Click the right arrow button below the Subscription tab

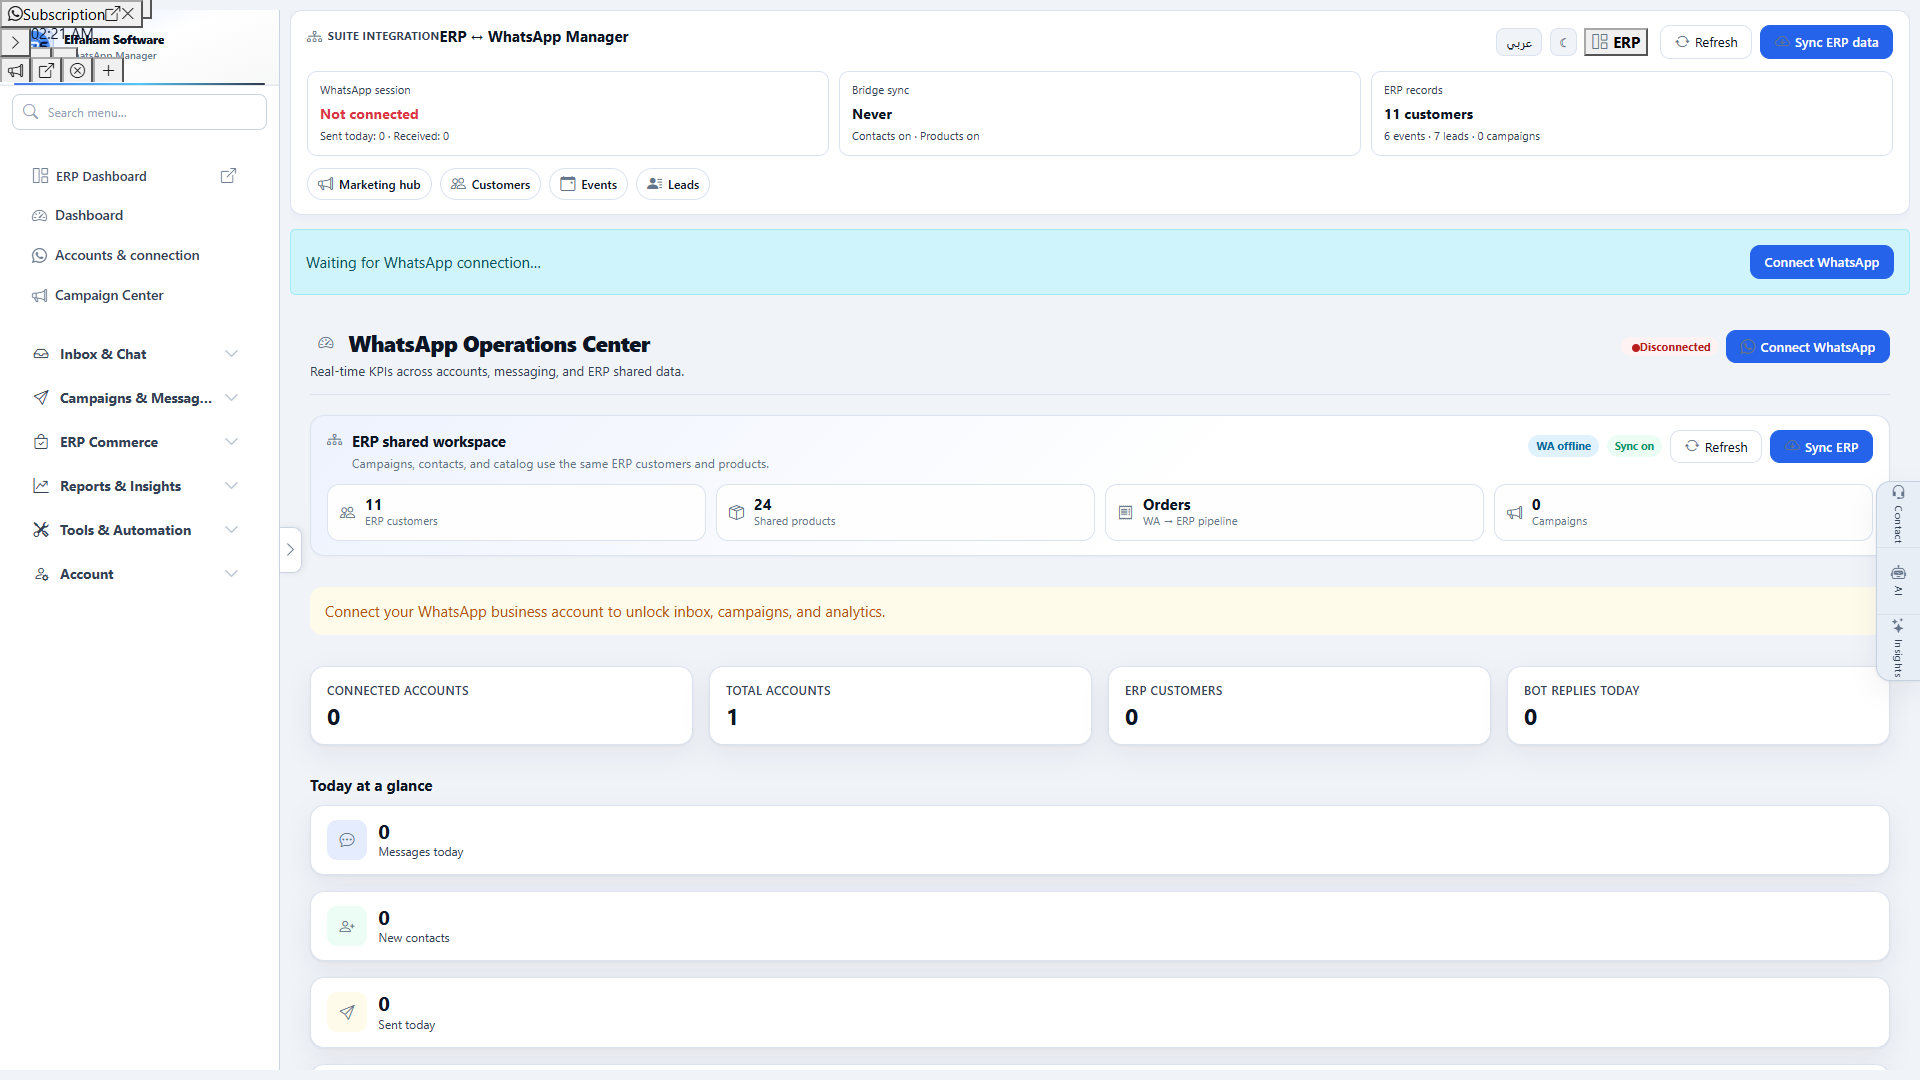16,42
